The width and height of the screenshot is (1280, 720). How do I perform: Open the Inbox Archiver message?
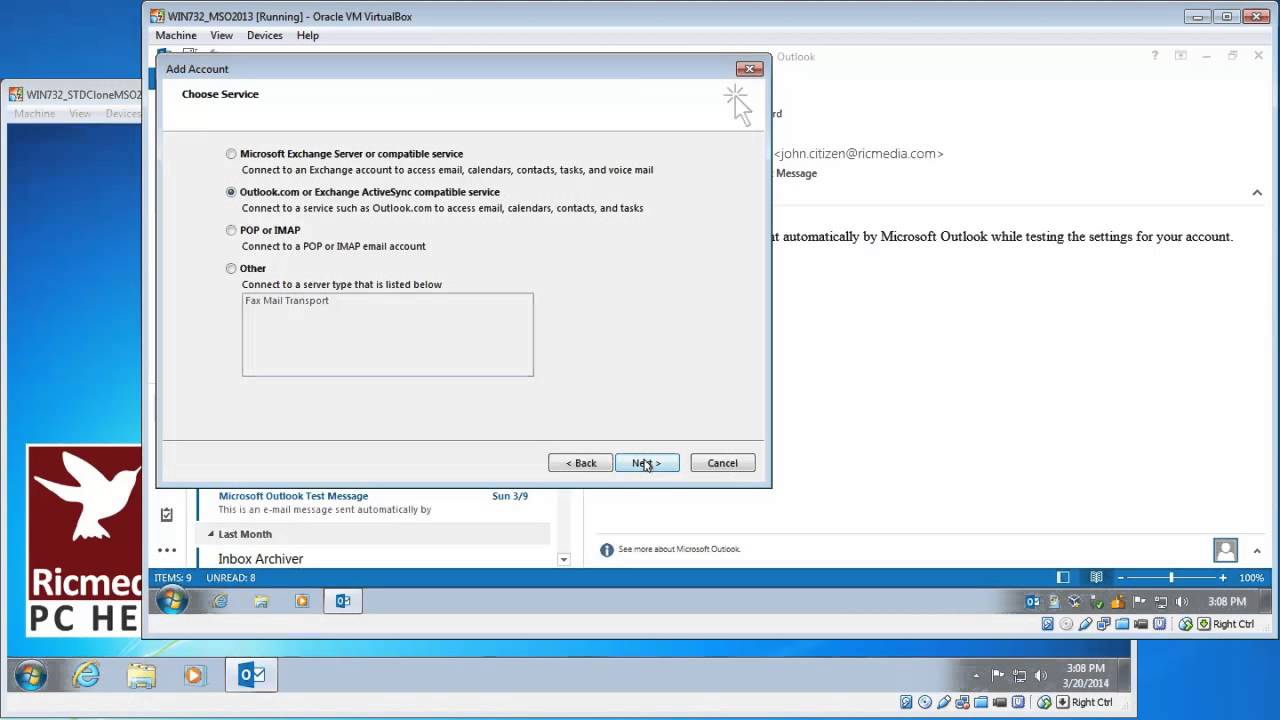pos(260,559)
